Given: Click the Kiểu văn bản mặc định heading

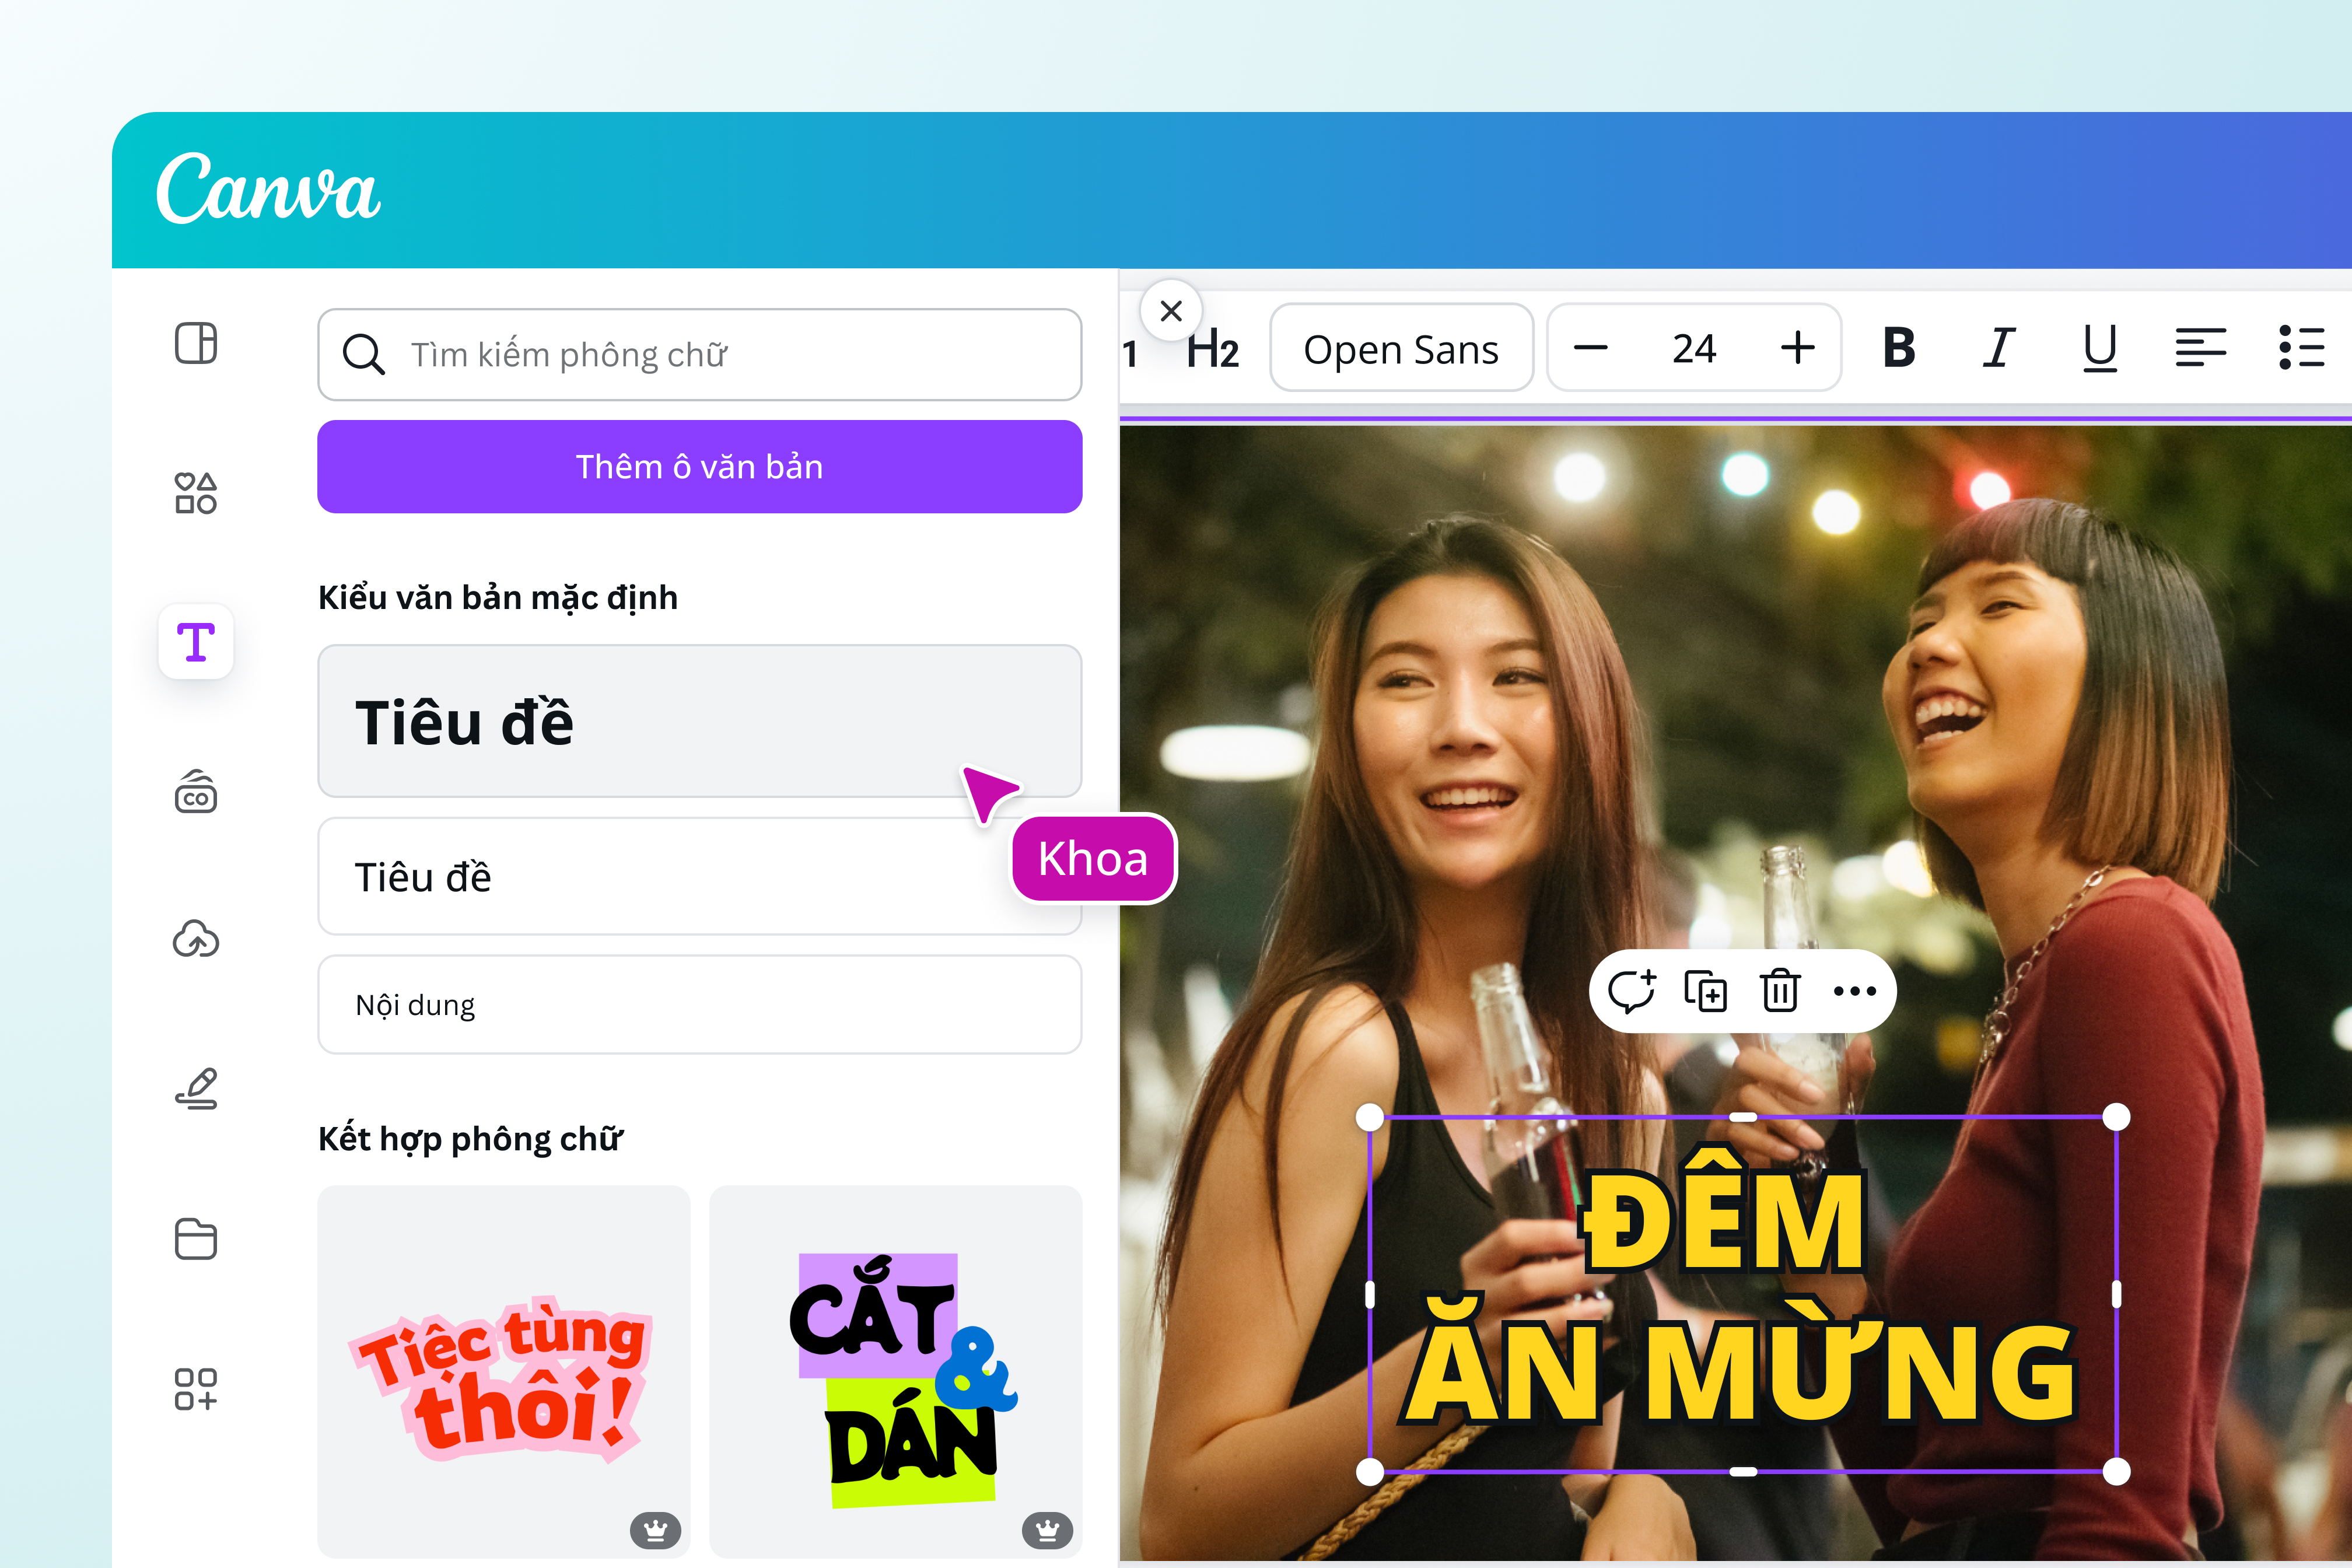Looking at the screenshot, I should pos(498,598).
